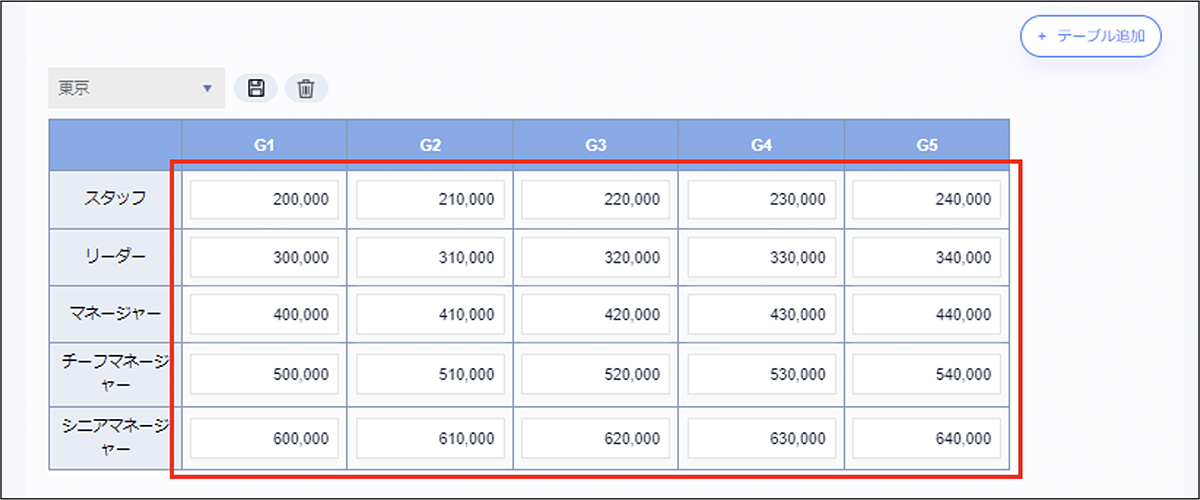Select the G1 column header
Image resolution: width=1200 pixels, height=500 pixels.
tap(264, 145)
